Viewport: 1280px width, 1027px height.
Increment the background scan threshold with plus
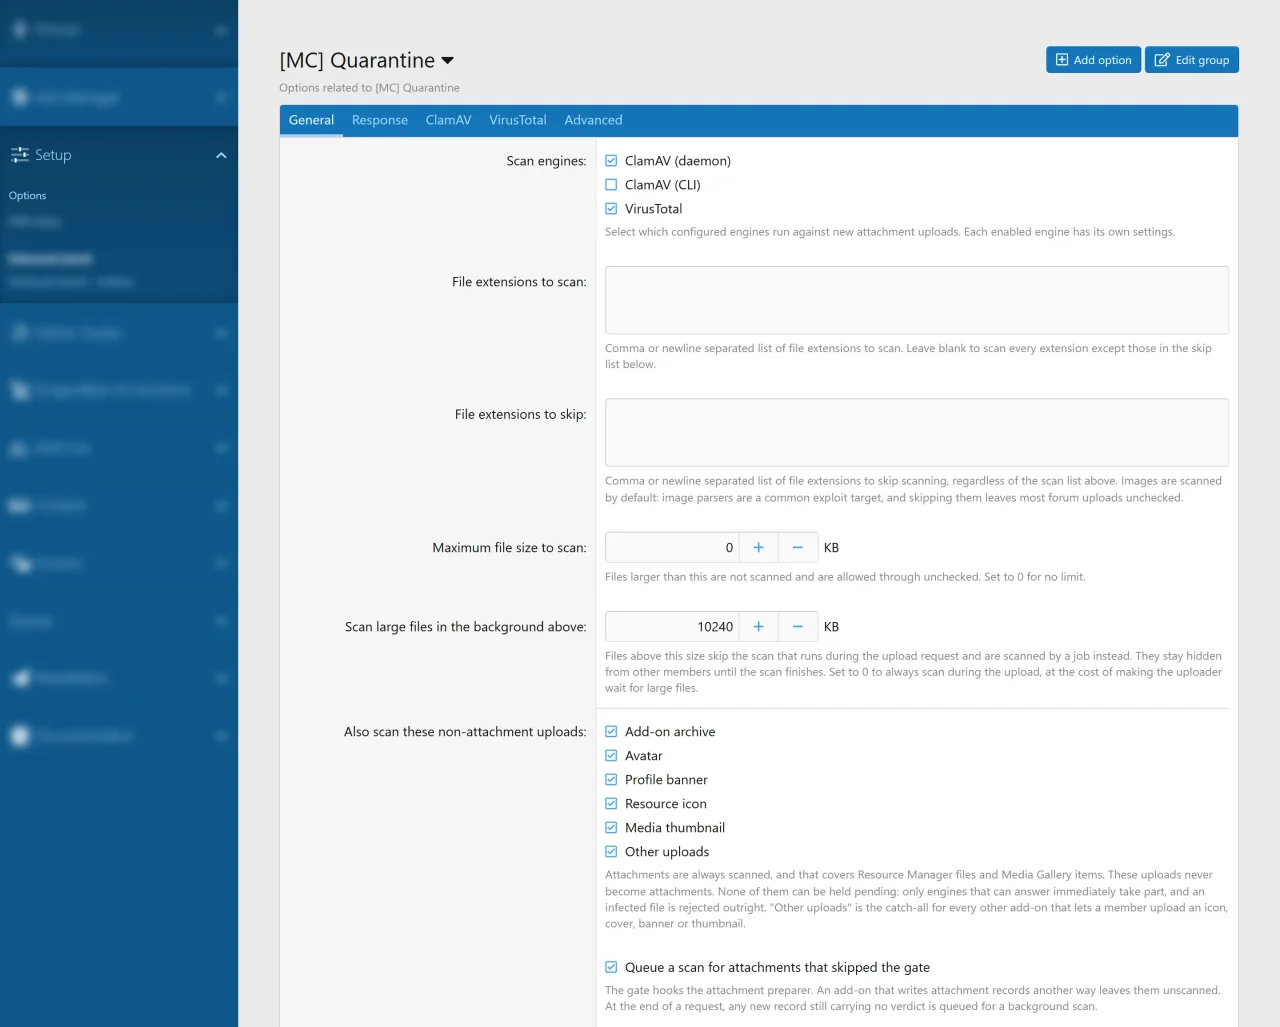pos(759,627)
